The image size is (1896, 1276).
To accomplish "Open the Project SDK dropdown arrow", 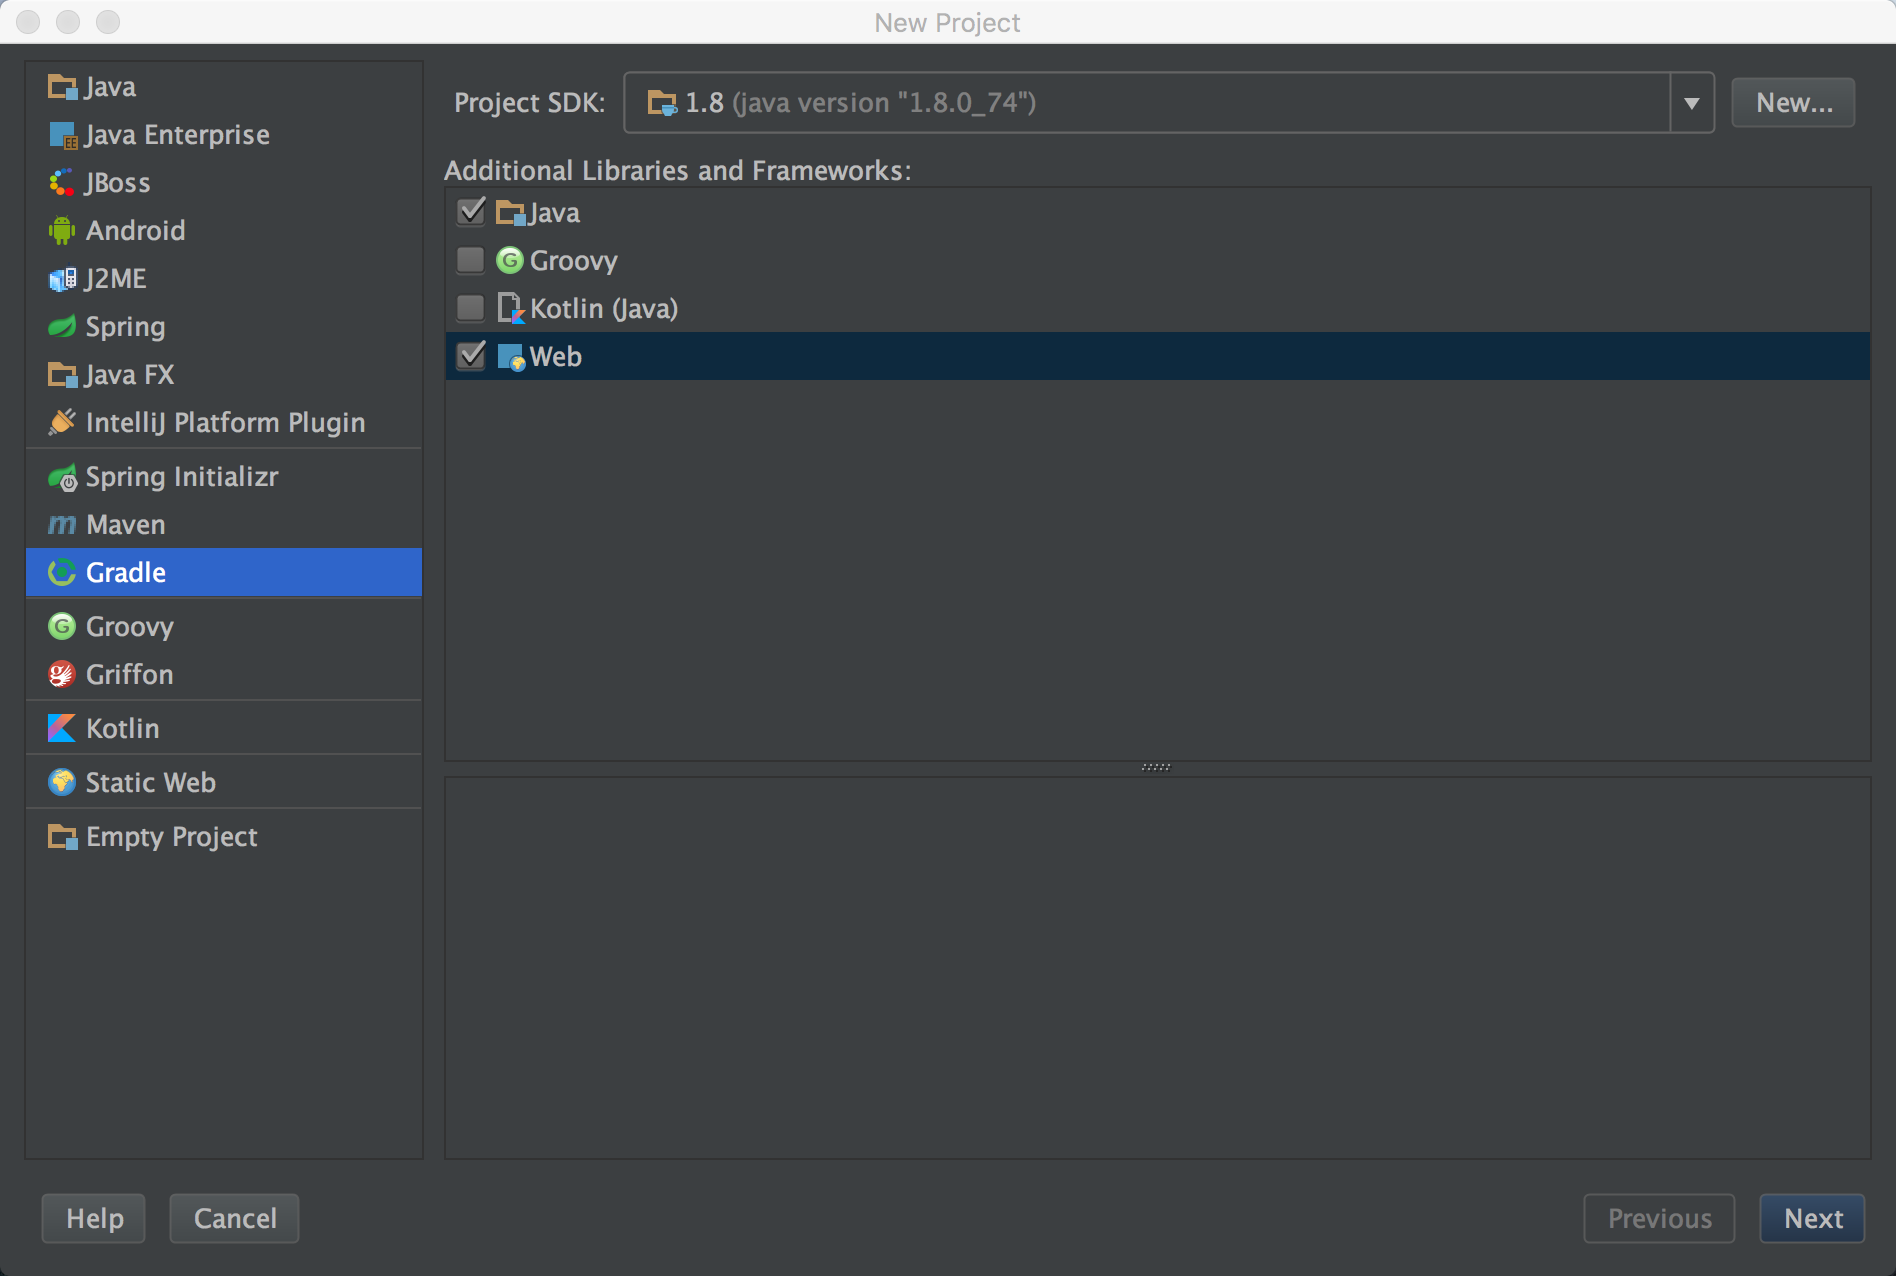I will [x=1692, y=103].
